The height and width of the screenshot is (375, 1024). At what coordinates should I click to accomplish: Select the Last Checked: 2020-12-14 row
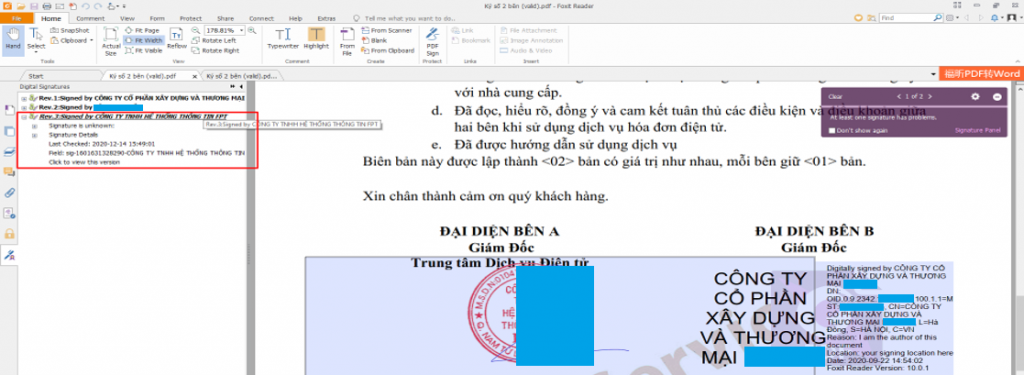point(101,143)
